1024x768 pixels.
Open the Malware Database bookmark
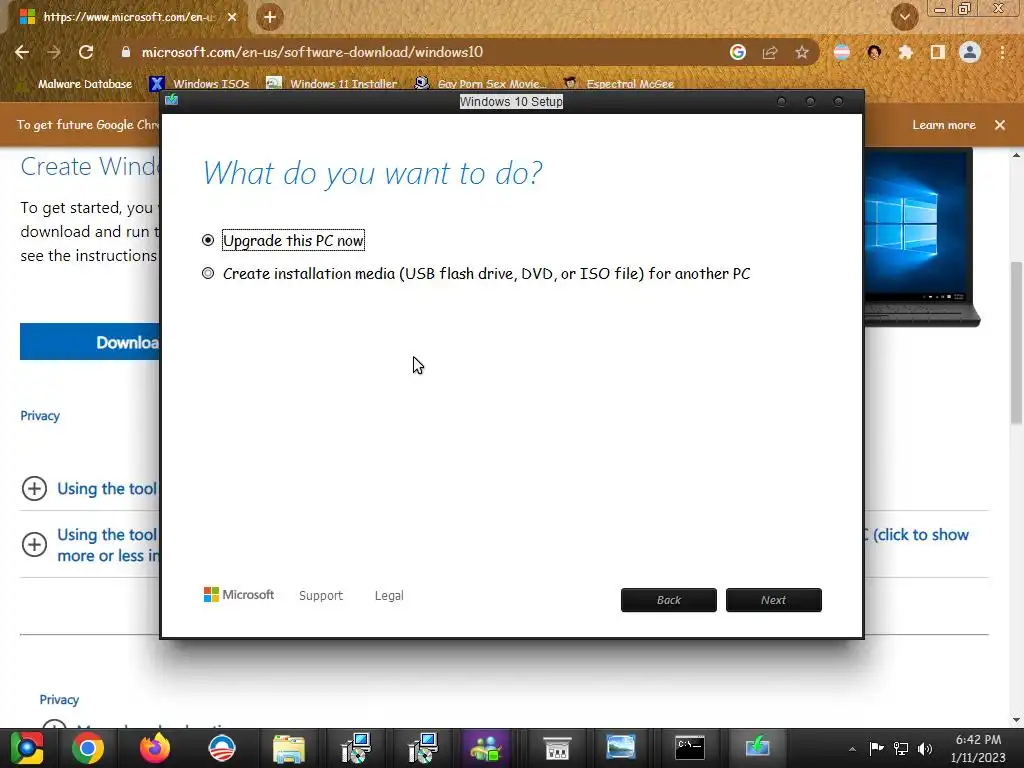(76, 84)
